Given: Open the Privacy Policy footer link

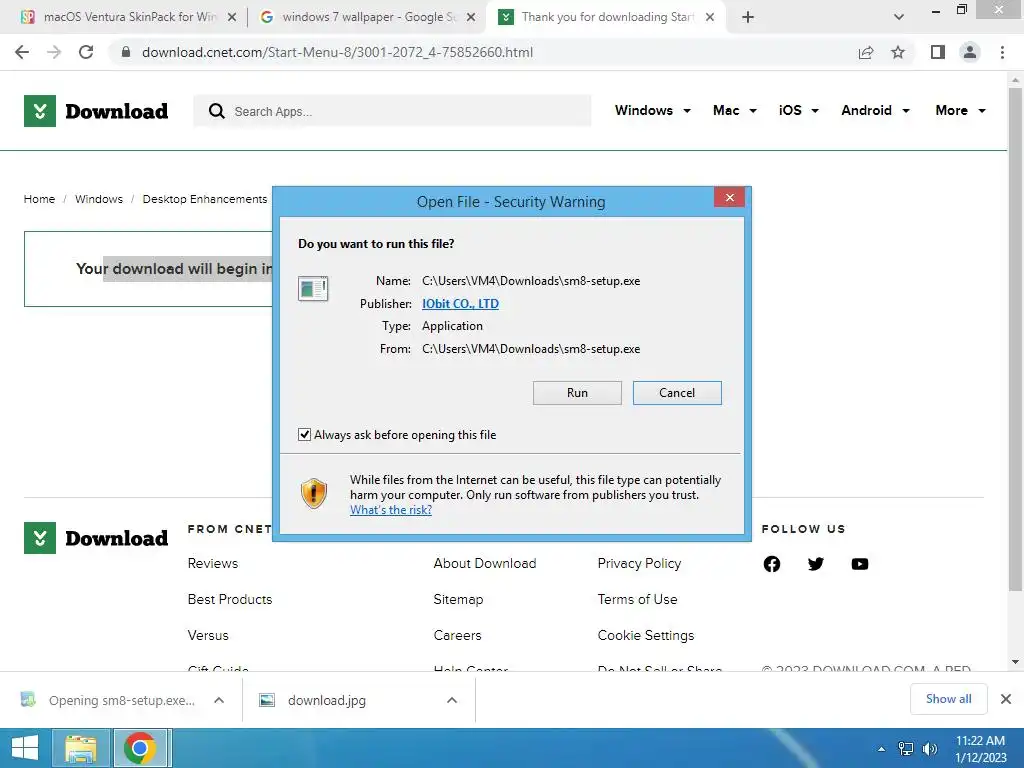Looking at the screenshot, I should 639,563.
